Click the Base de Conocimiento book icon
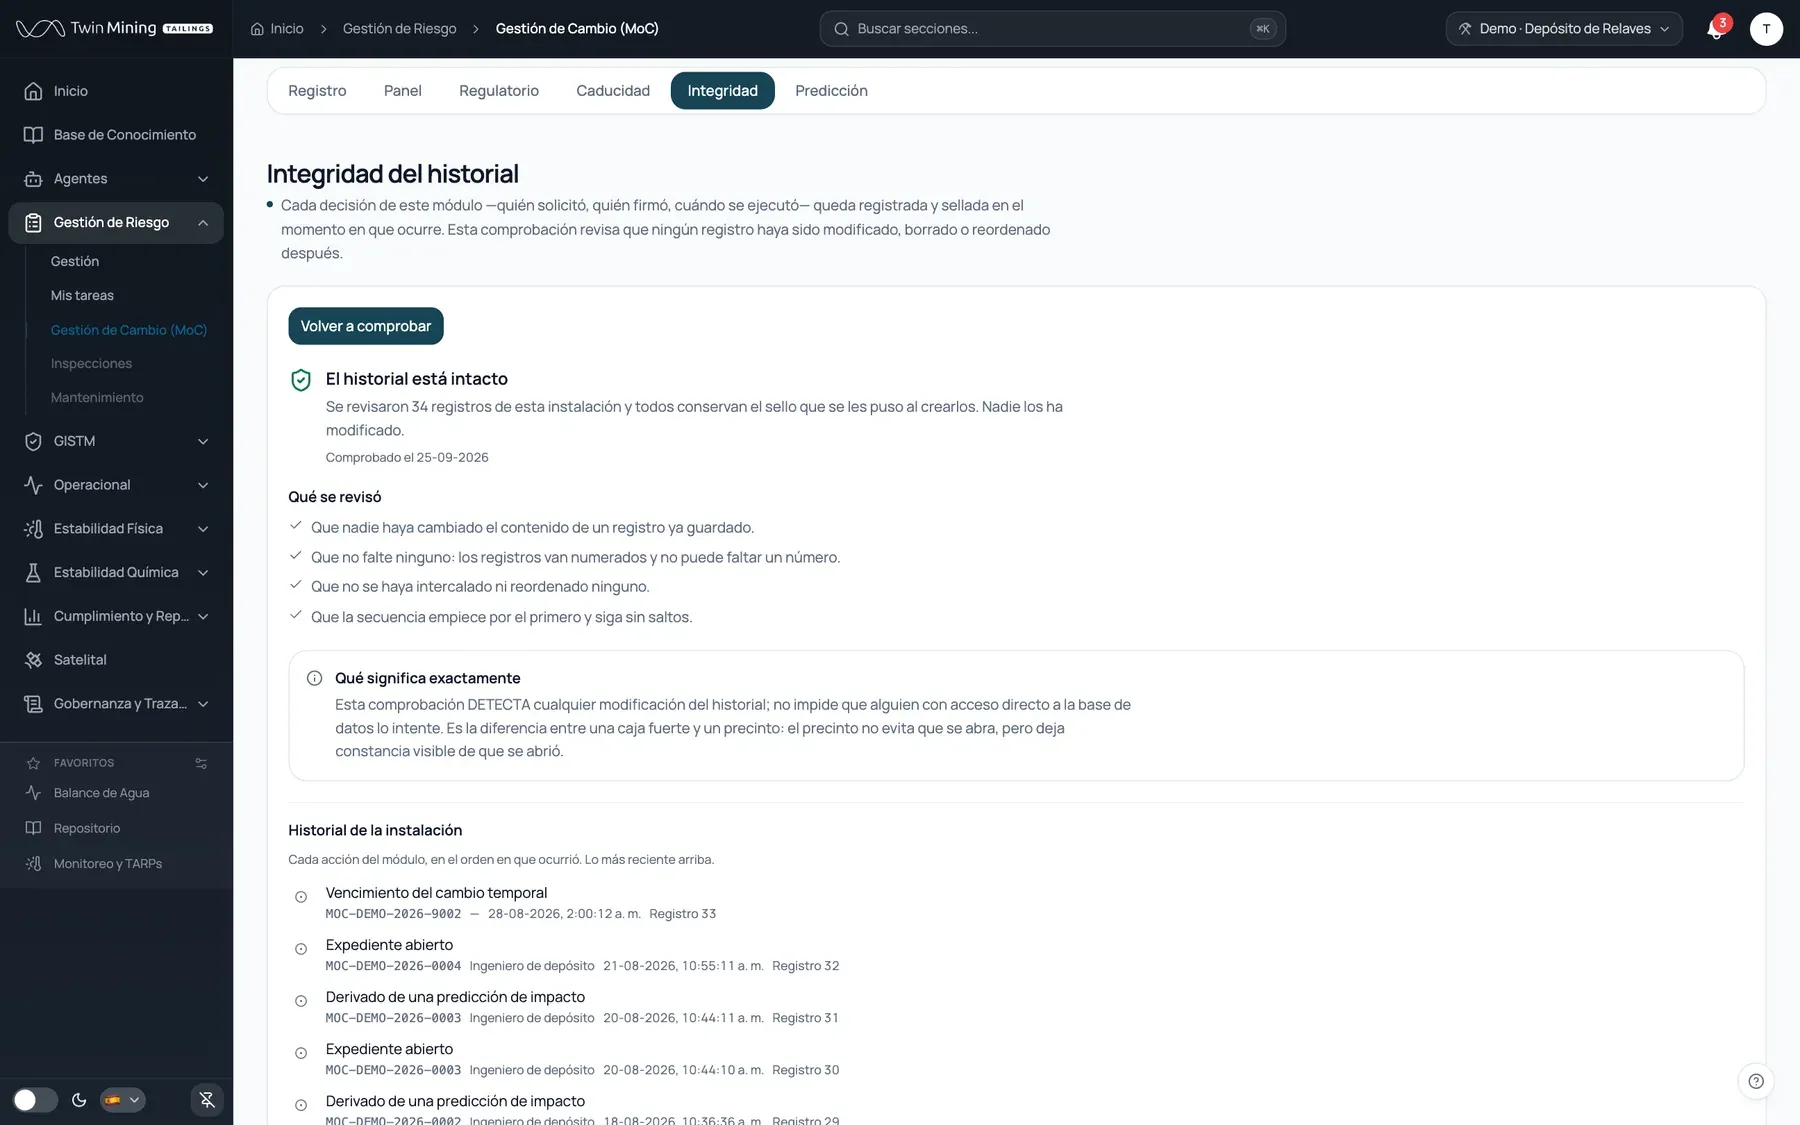The height and width of the screenshot is (1125, 1800). coord(33,135)
